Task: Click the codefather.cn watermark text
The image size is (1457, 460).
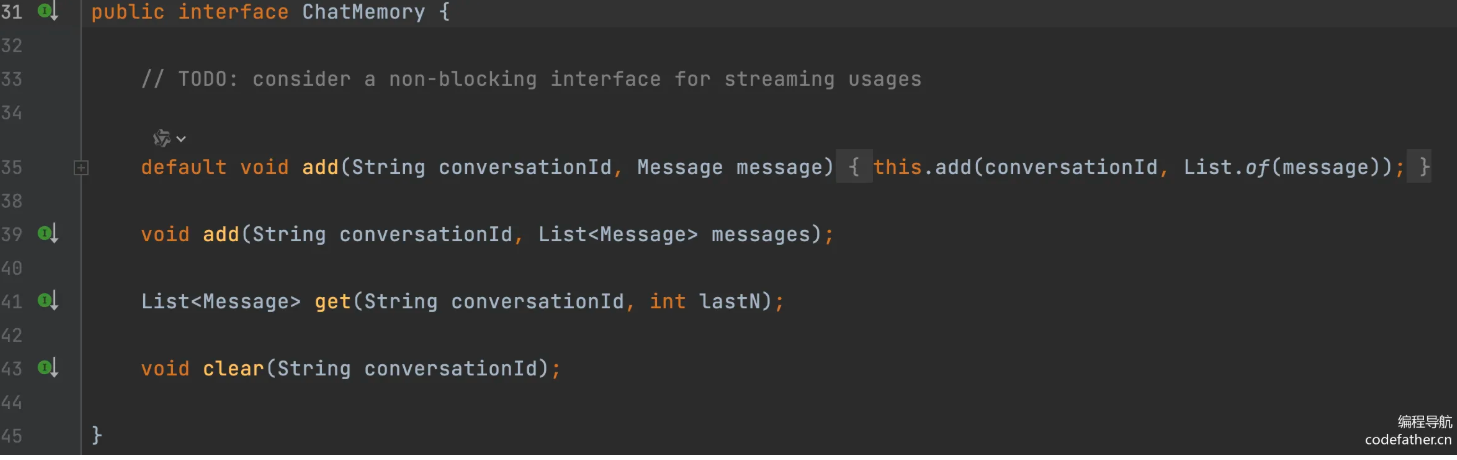Action: point(1408,440)
